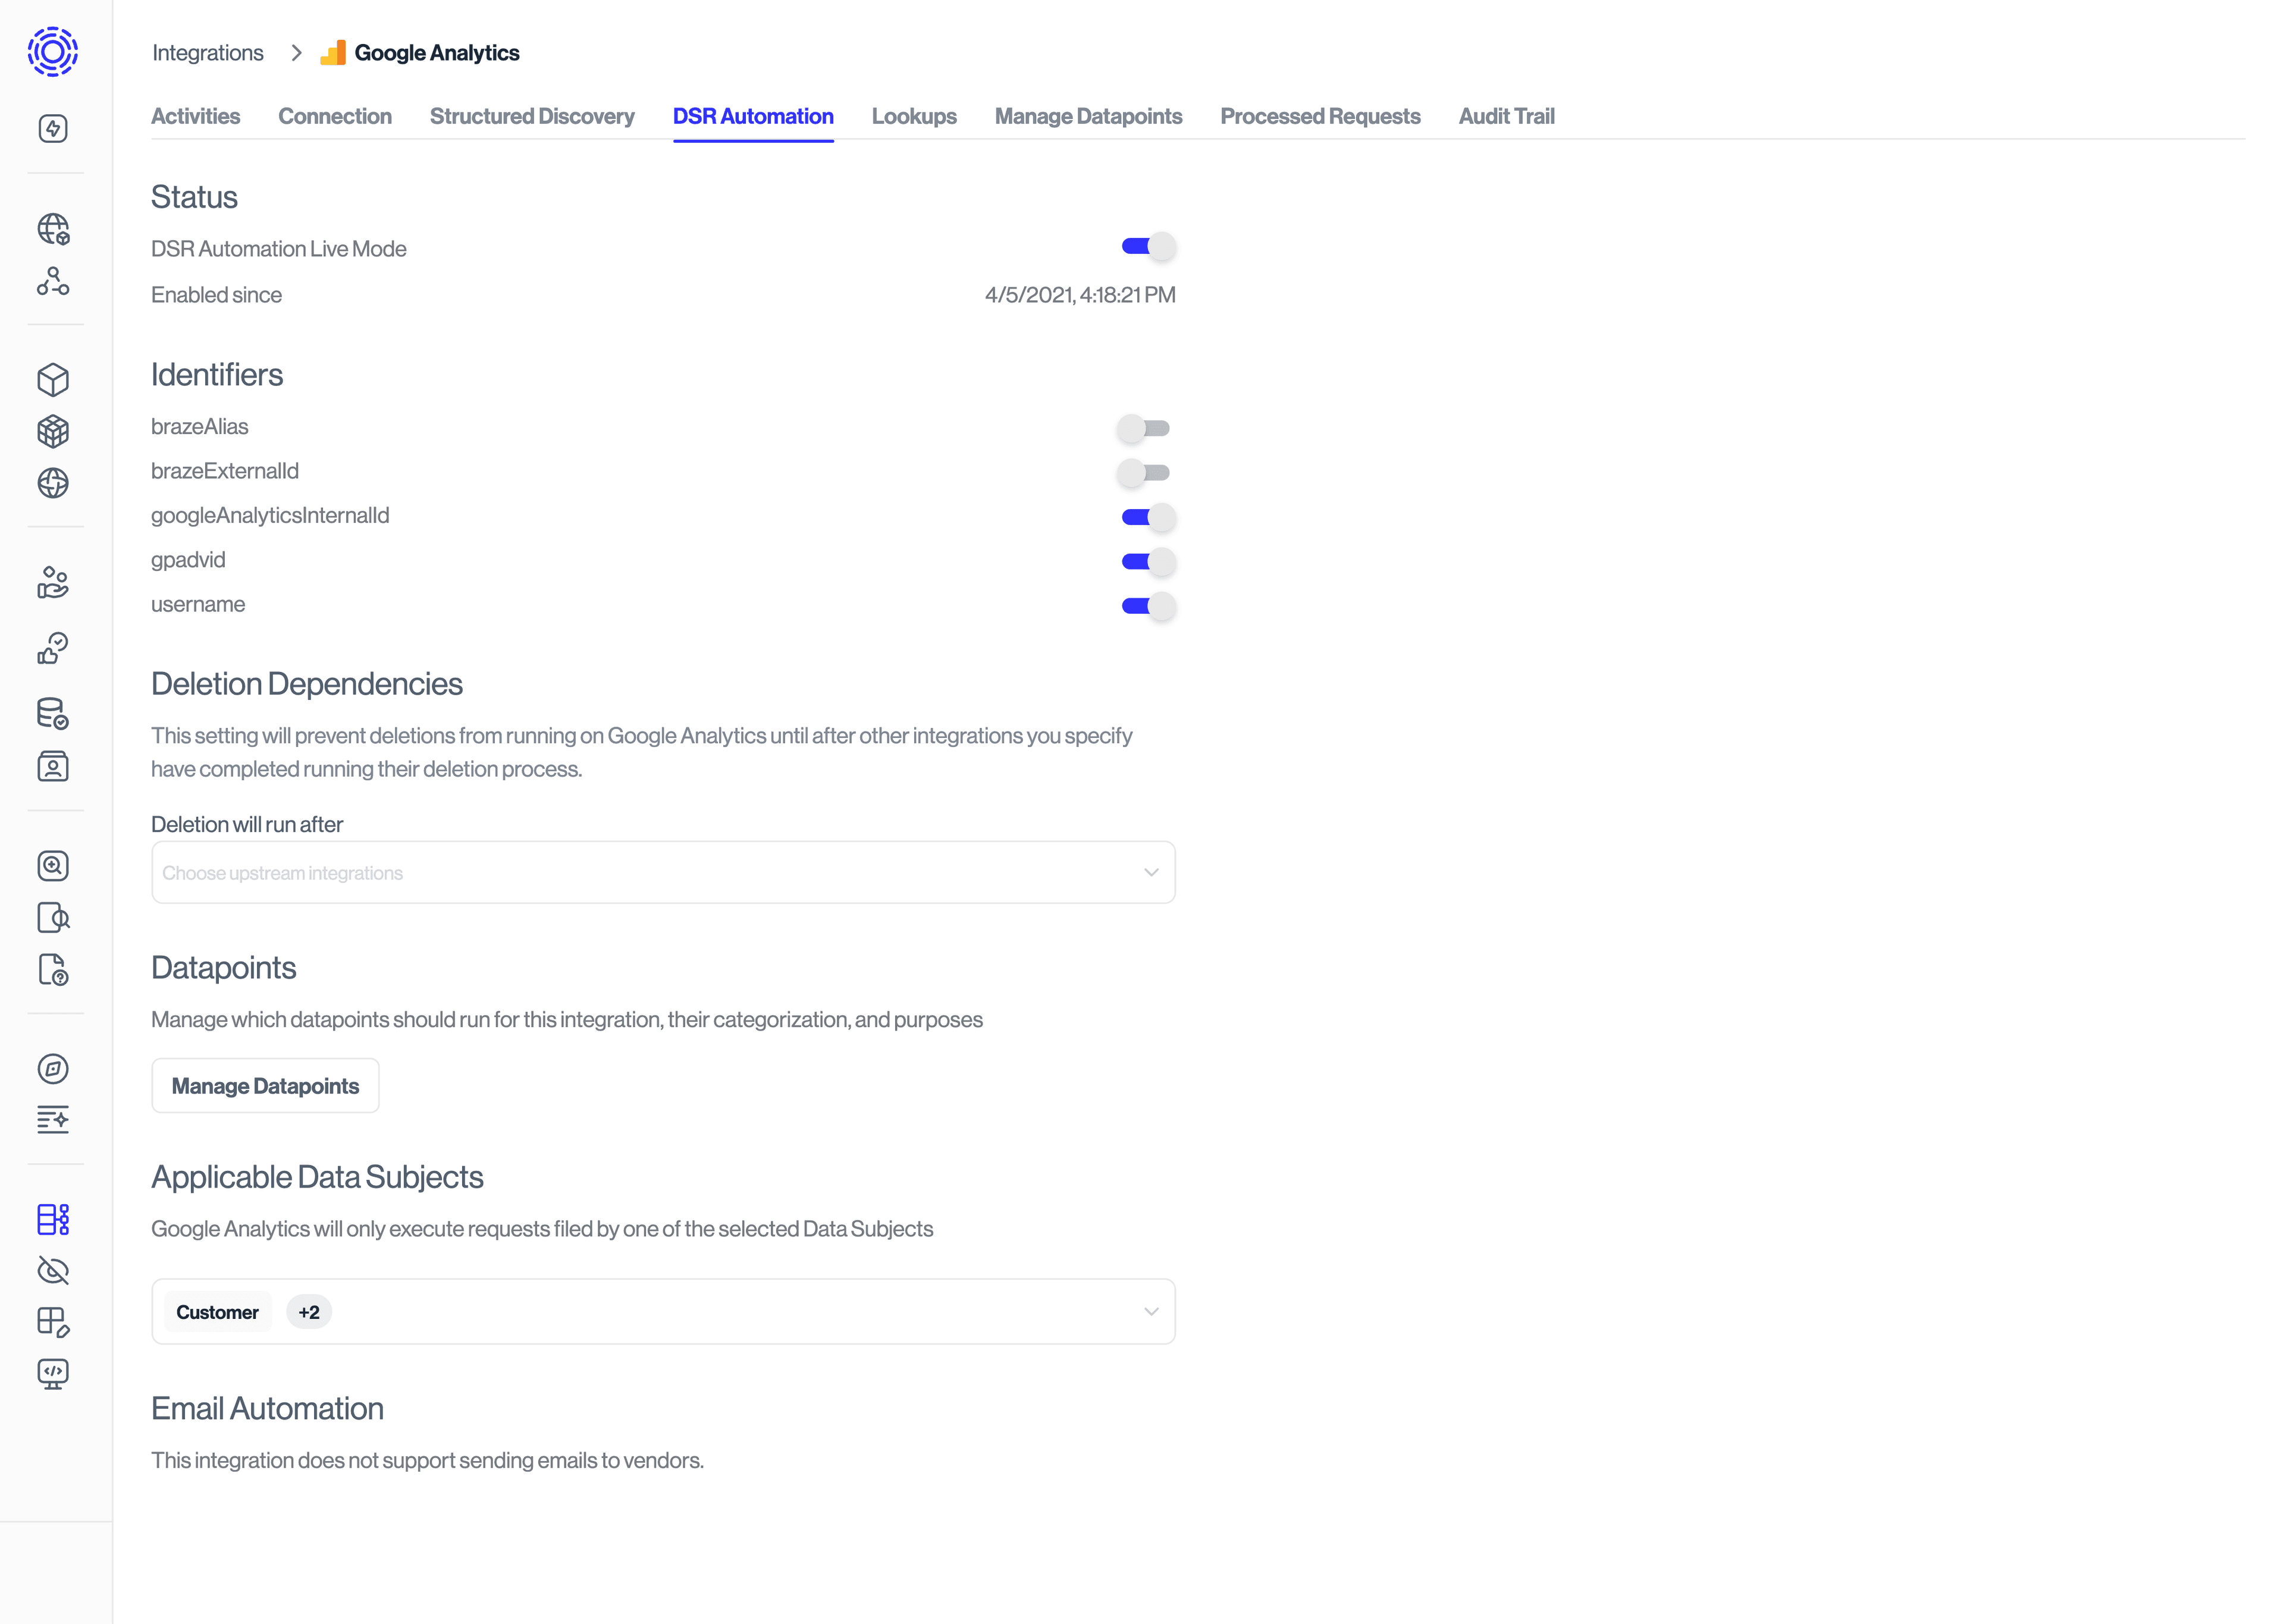Open the thumbs-up with checkmark icon
The image size is (2284, 1624).
[x=53, y=648]
